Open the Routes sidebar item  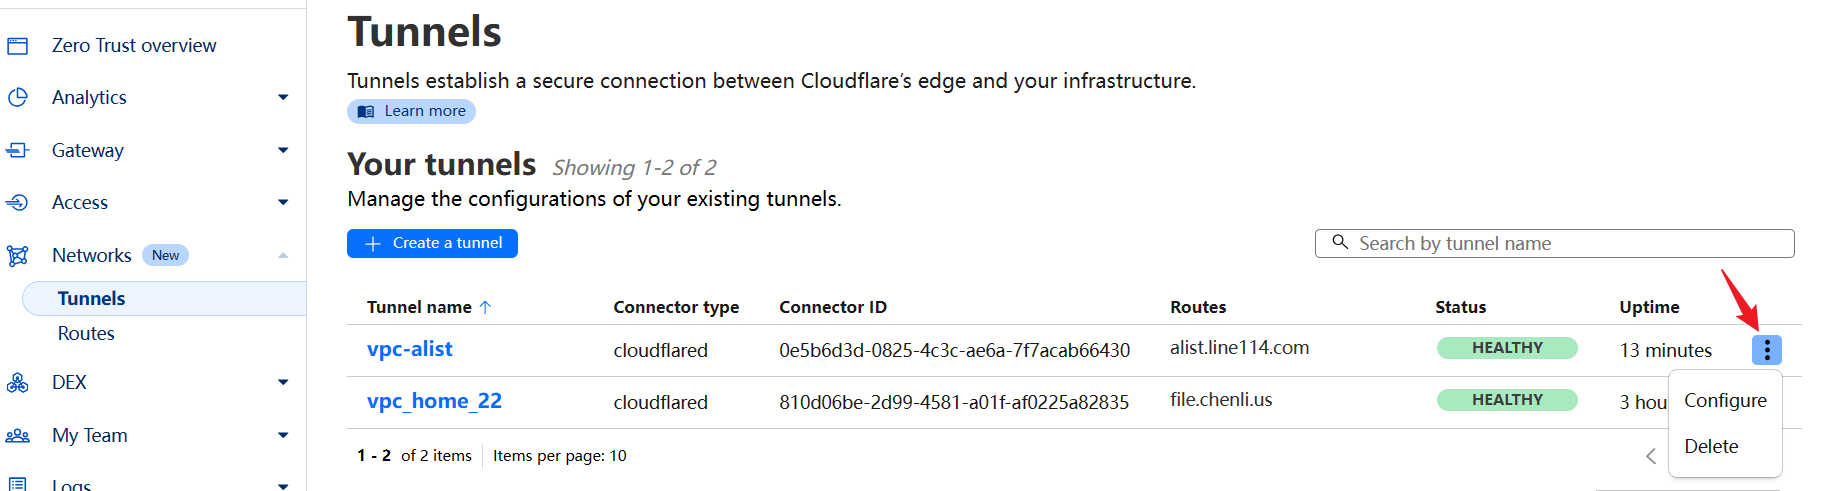(86, 334)
